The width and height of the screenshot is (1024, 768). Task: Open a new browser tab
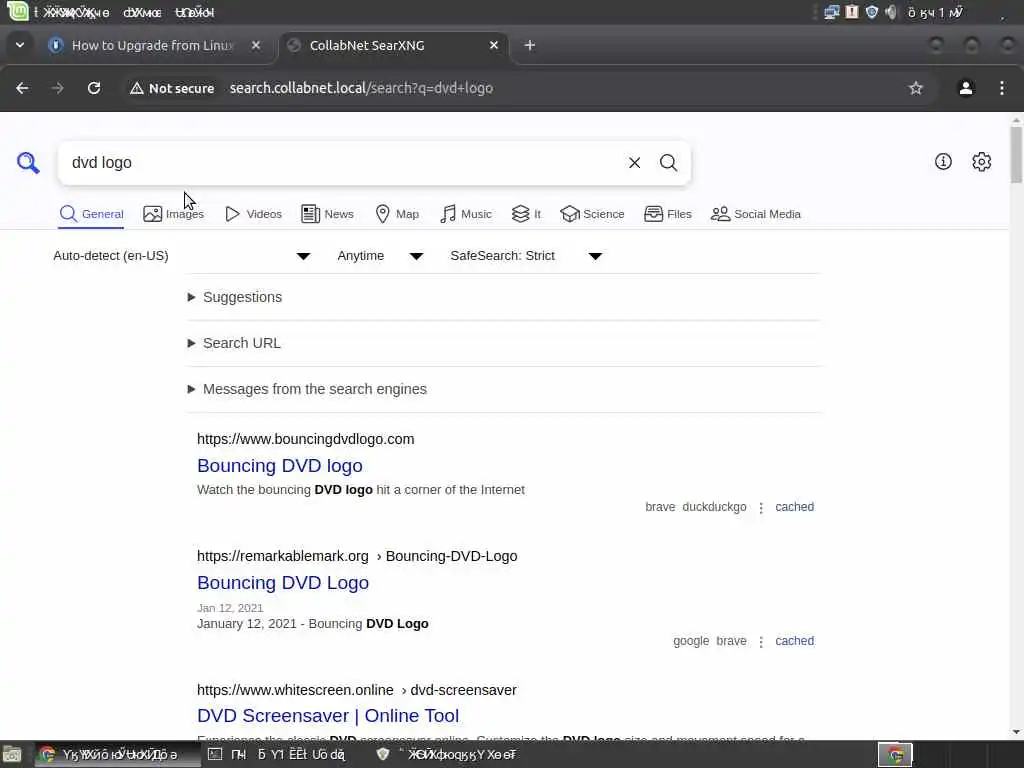[x=530, y=45]
